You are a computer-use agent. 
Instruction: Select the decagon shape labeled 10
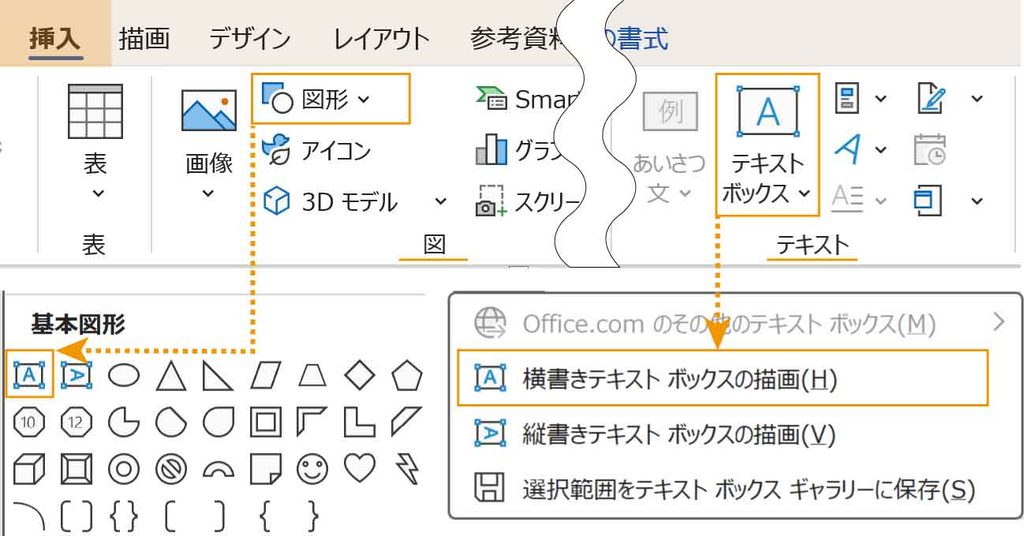coord(29,422)
